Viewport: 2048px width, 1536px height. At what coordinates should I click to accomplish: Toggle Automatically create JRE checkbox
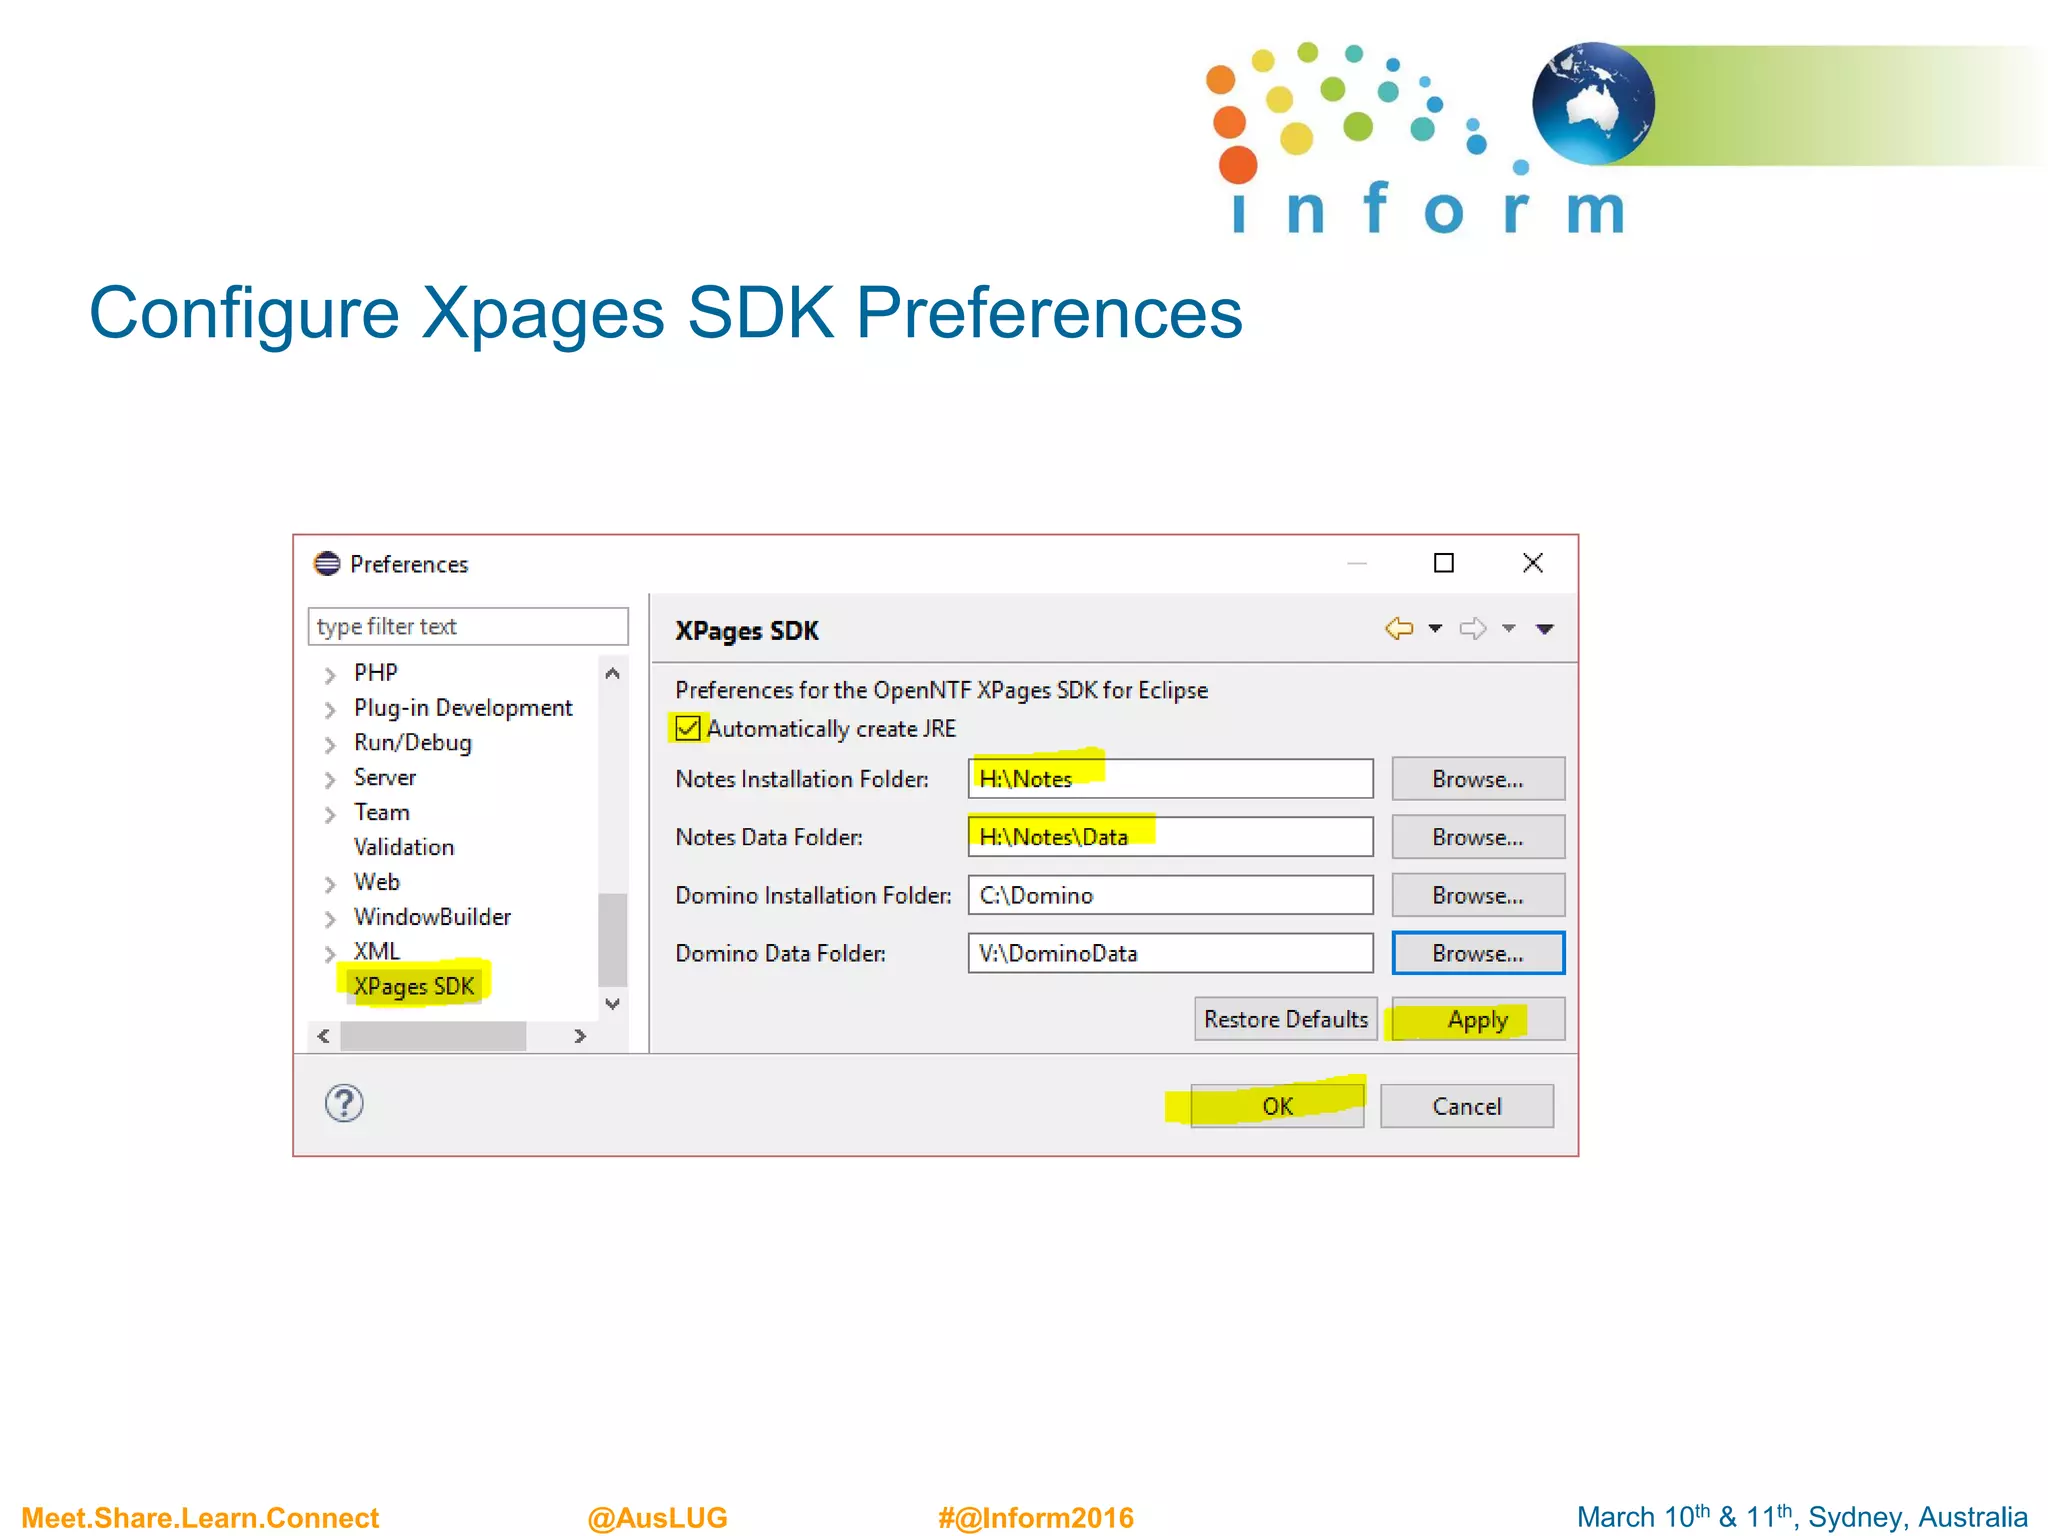(687, 727)
